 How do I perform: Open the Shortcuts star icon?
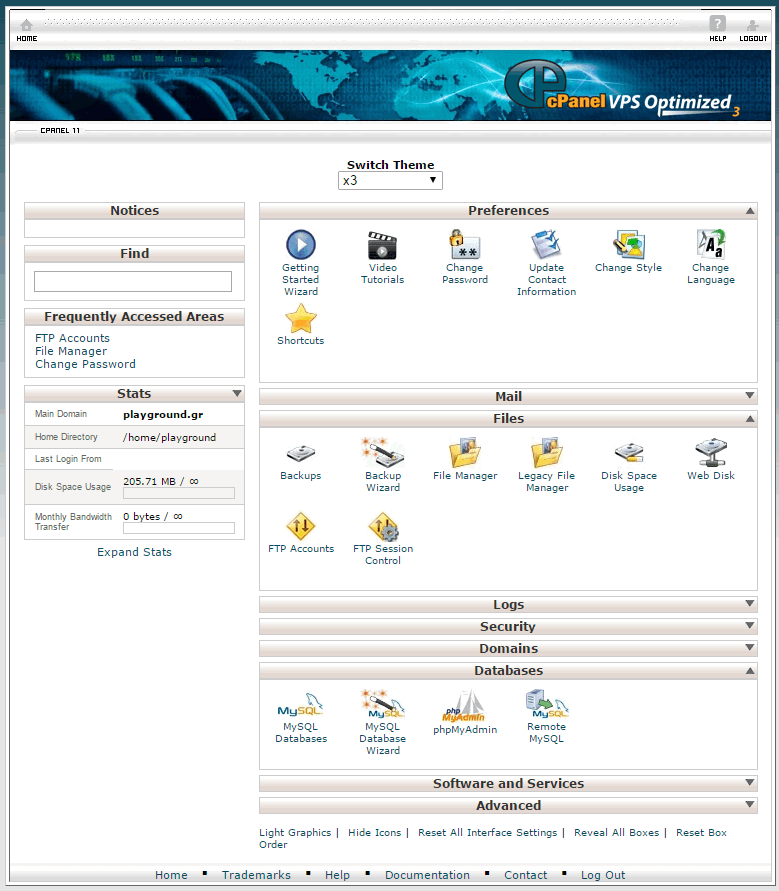pos(301,318)
